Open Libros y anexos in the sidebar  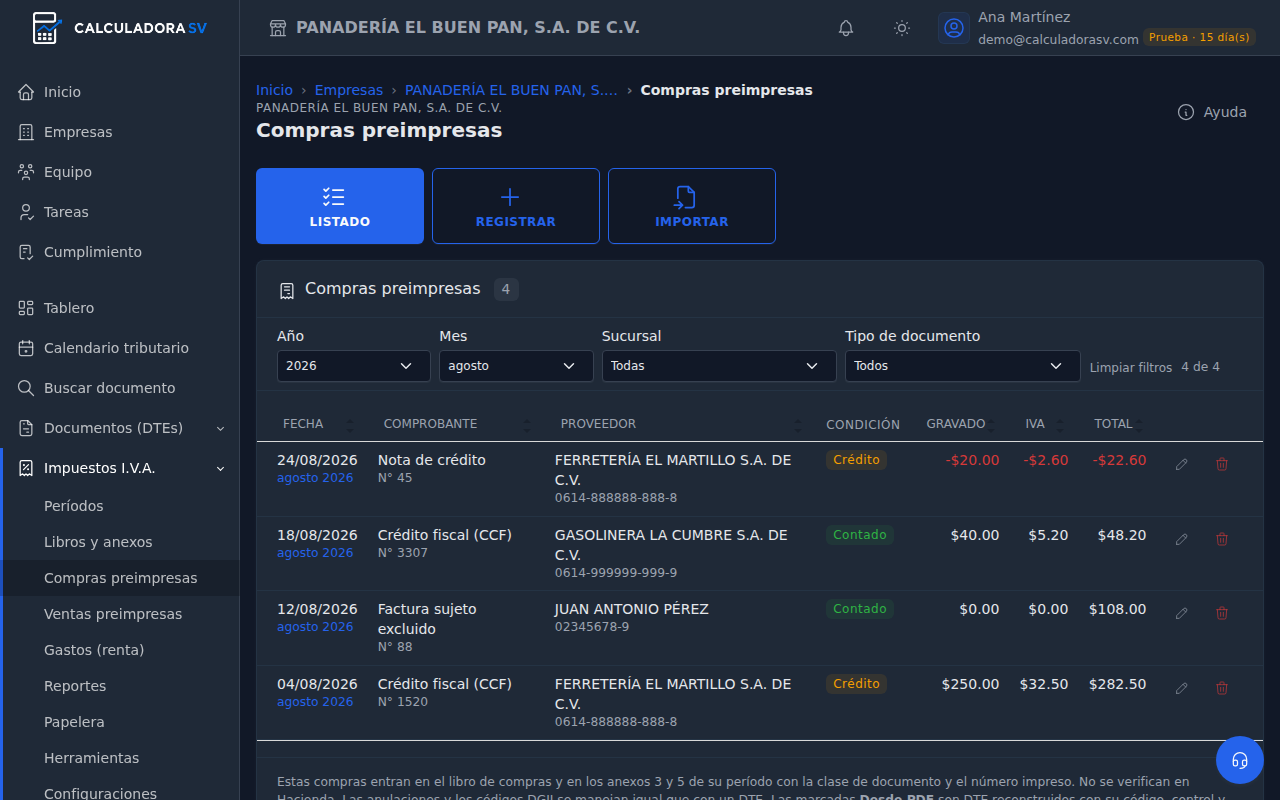click(121, 542)
